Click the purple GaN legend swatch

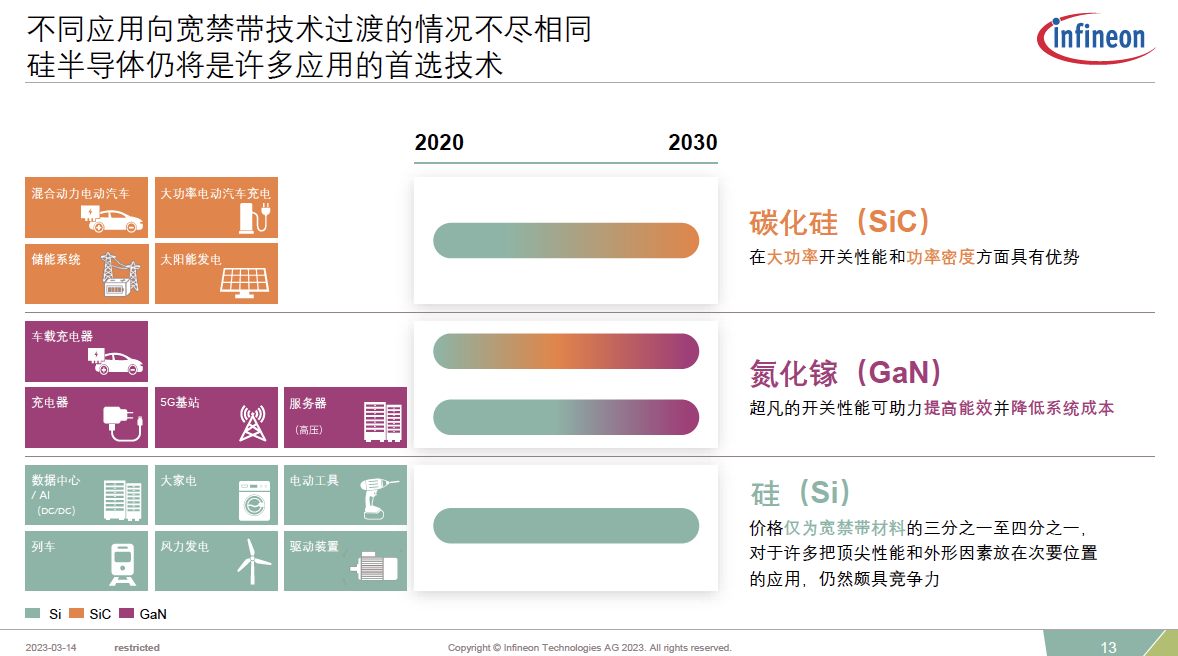click(x=126, y=614)
